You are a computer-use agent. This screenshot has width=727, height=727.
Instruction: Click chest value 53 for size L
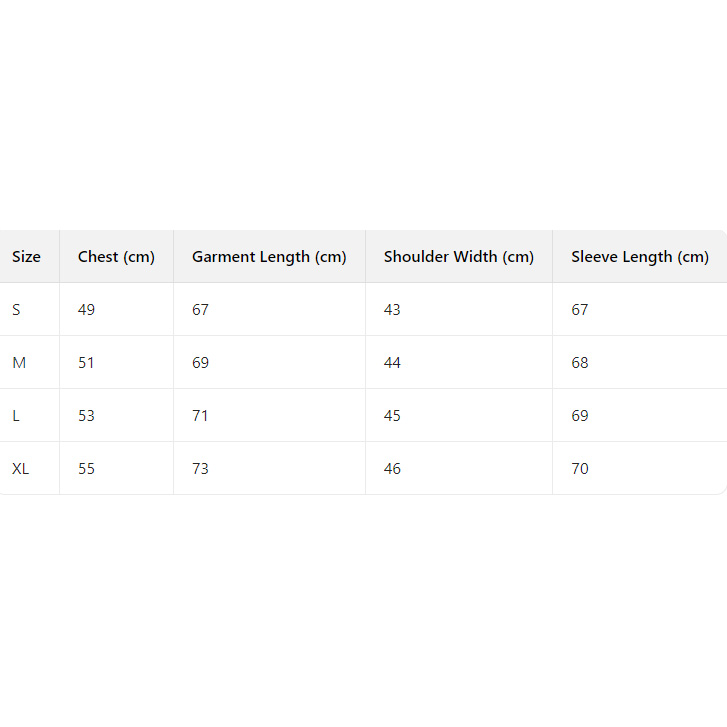[x=87, y=416]
